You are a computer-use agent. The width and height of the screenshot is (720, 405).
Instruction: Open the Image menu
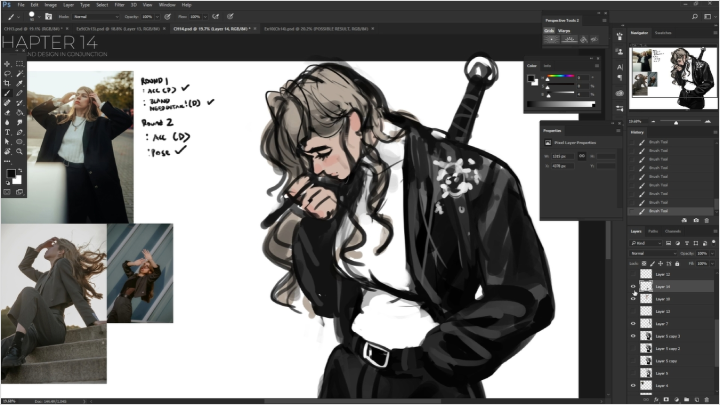[x=51, y=5]
